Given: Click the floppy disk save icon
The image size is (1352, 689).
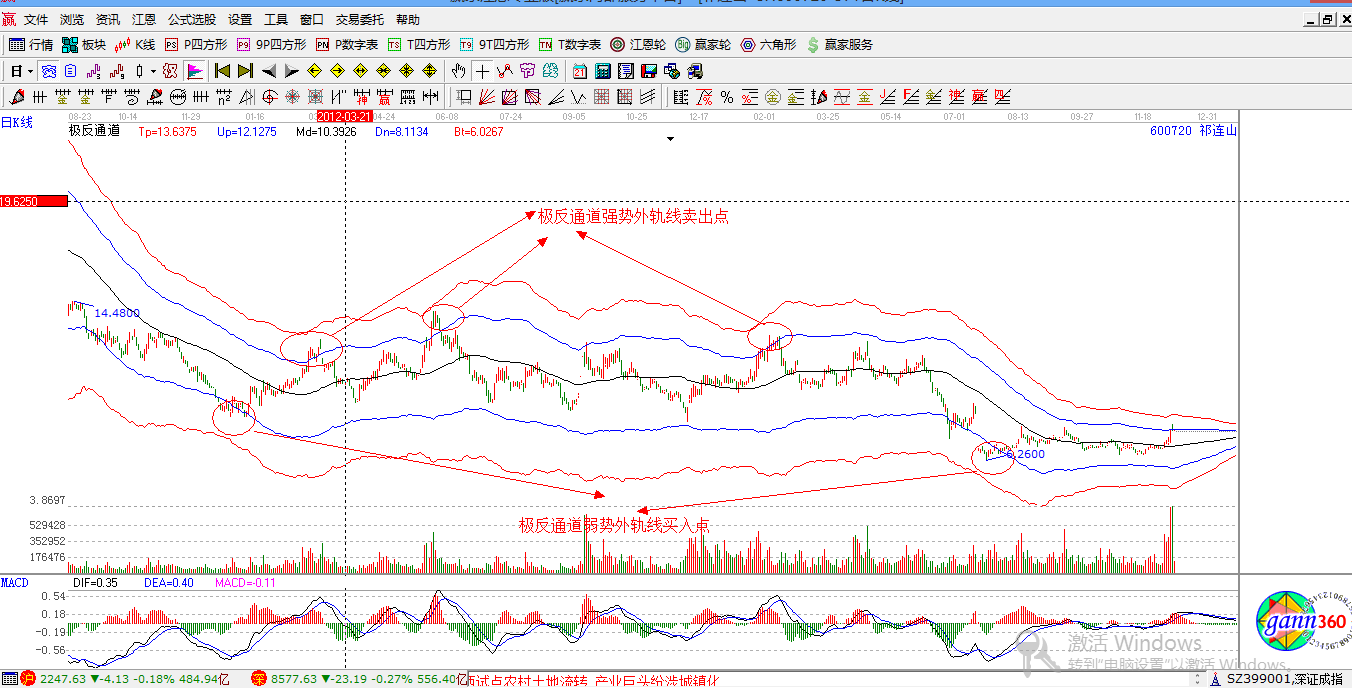Looking at the screenshot, I should (648, 71).
